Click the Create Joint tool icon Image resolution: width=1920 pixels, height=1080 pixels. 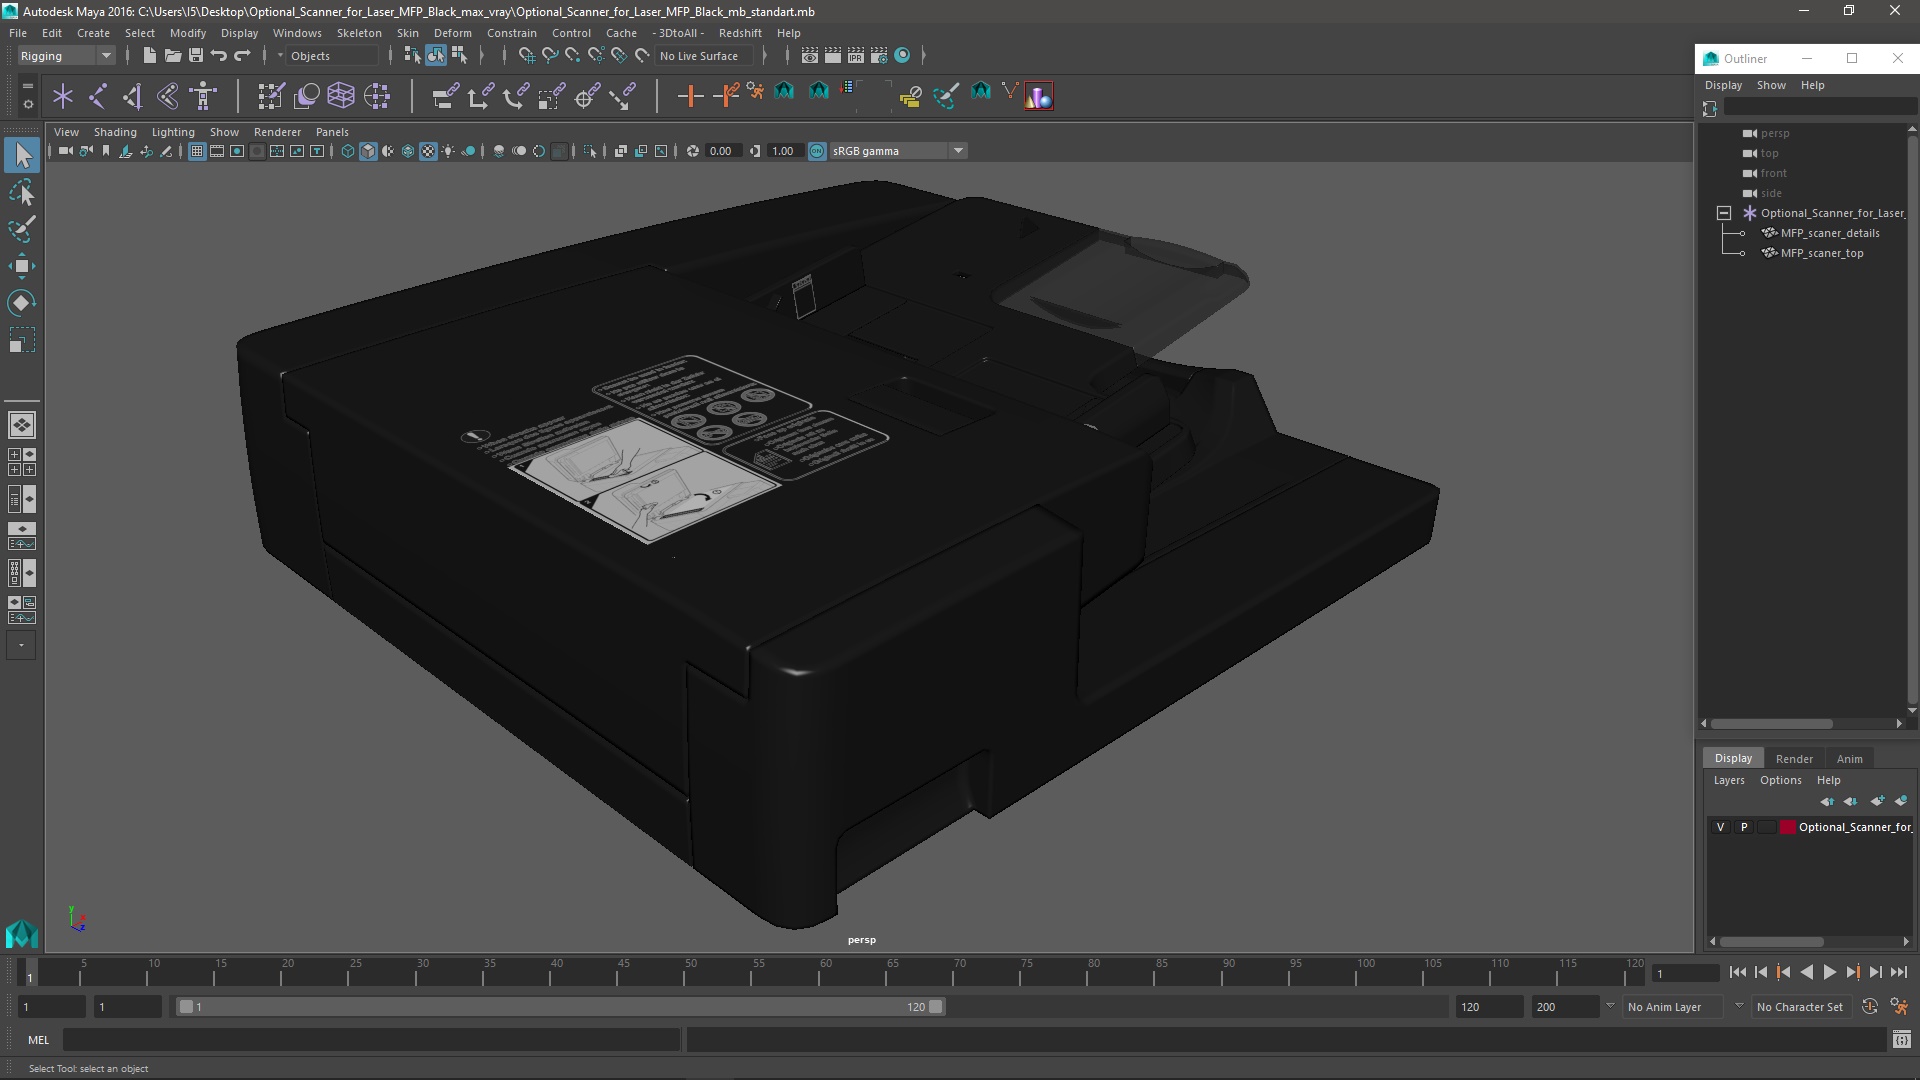[x=98, y=96]
